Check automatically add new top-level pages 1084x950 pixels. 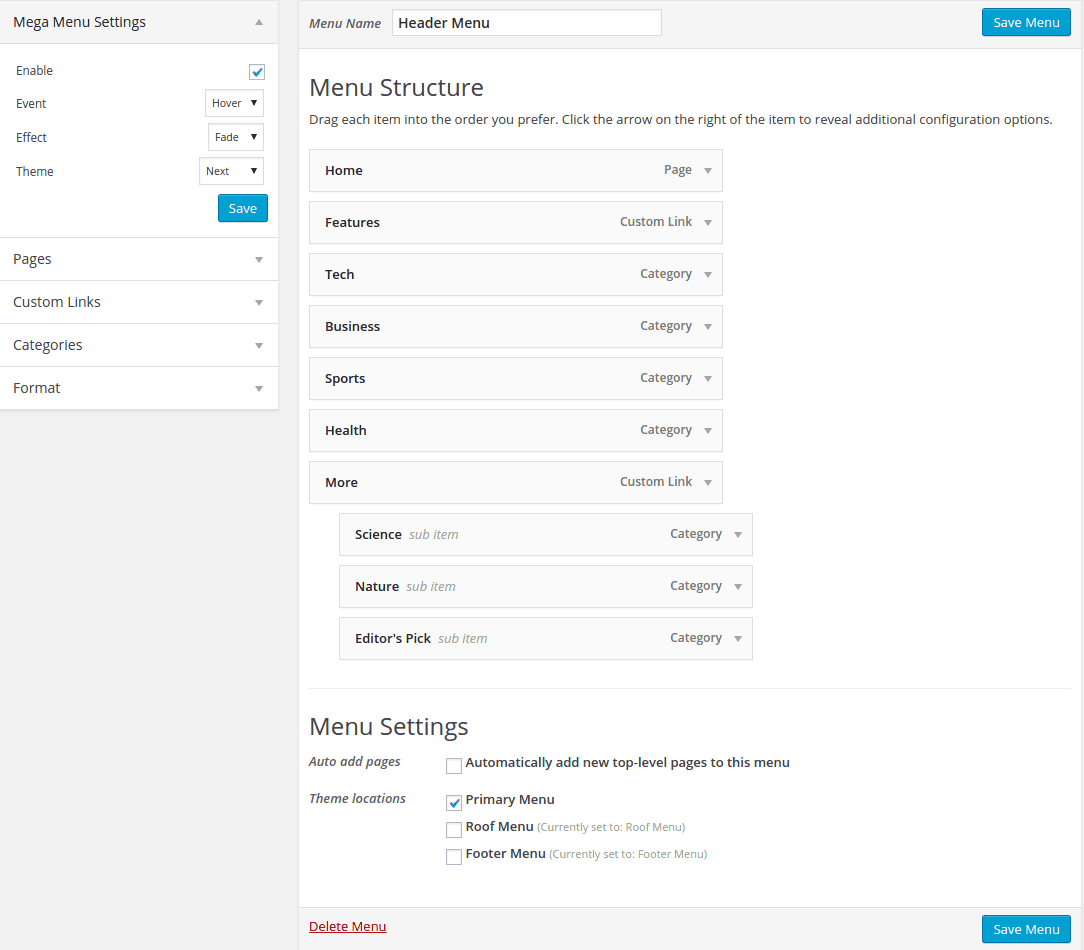(454, 765)
